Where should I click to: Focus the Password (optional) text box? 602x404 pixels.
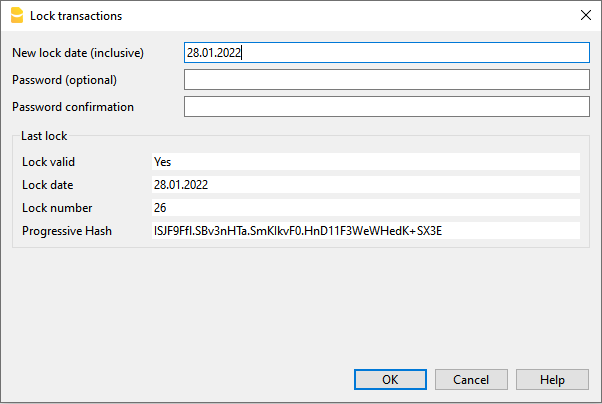pos(387,80)
